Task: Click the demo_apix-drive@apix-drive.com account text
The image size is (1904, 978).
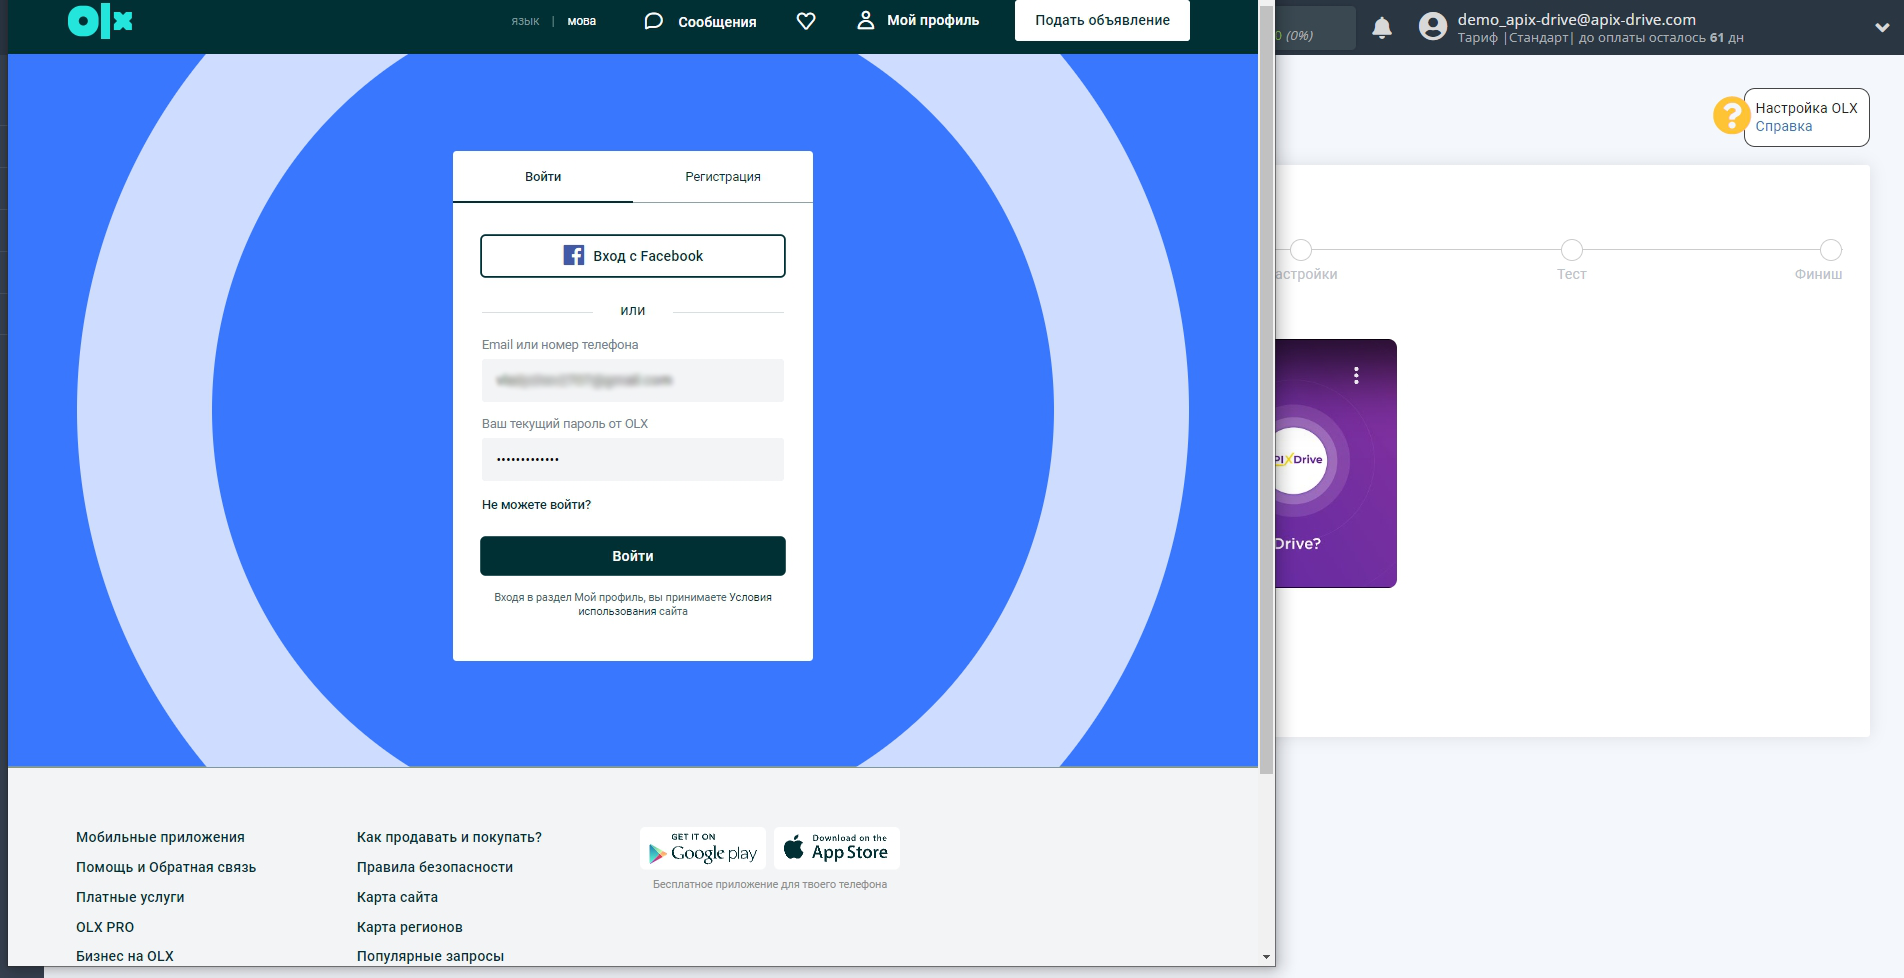Action: click(x=1576, y=19)
